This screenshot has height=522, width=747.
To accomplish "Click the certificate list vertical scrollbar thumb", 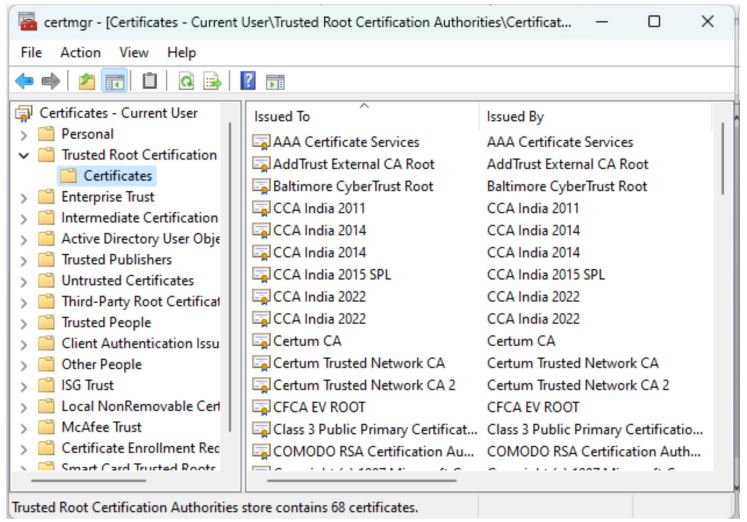I will pyautogui.click(x=723, y=158).
